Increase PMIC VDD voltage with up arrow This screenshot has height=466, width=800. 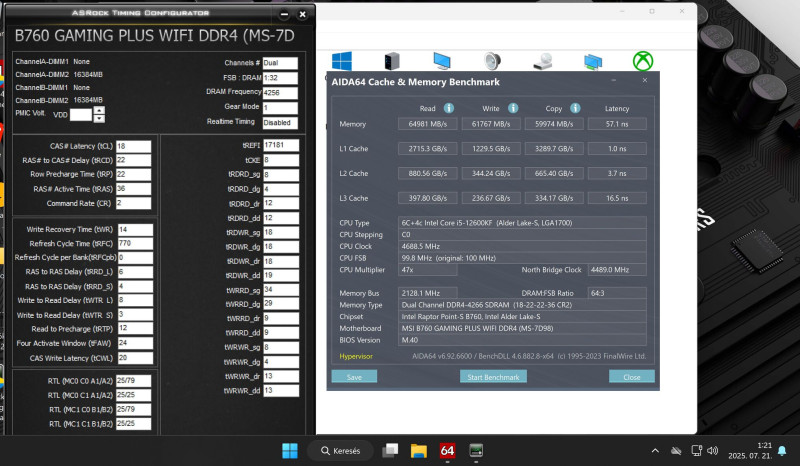click(99, 110)
